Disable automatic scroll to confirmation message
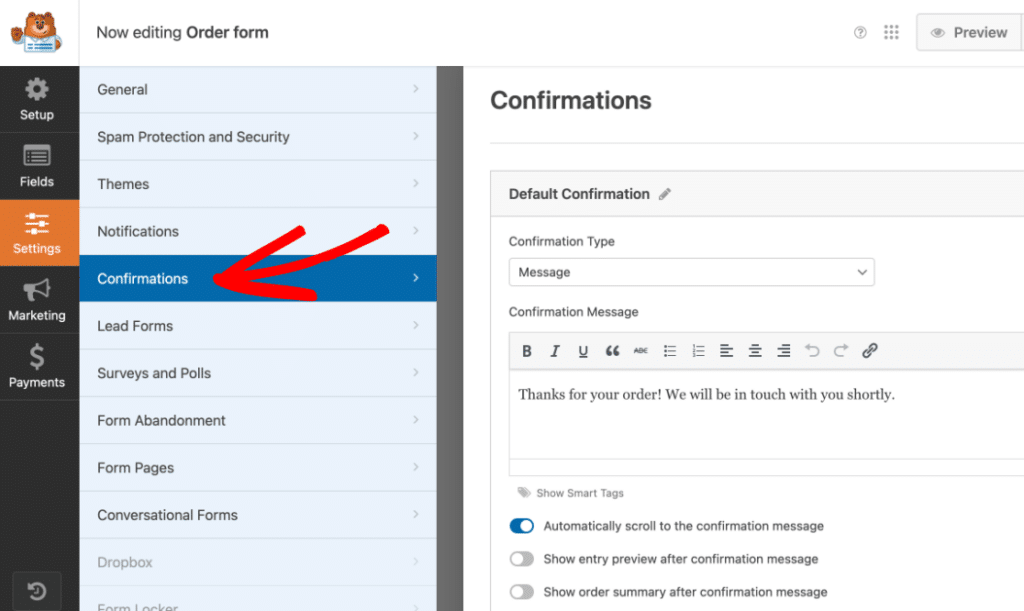Viewport: 1024px width, 611px height. 522,526
